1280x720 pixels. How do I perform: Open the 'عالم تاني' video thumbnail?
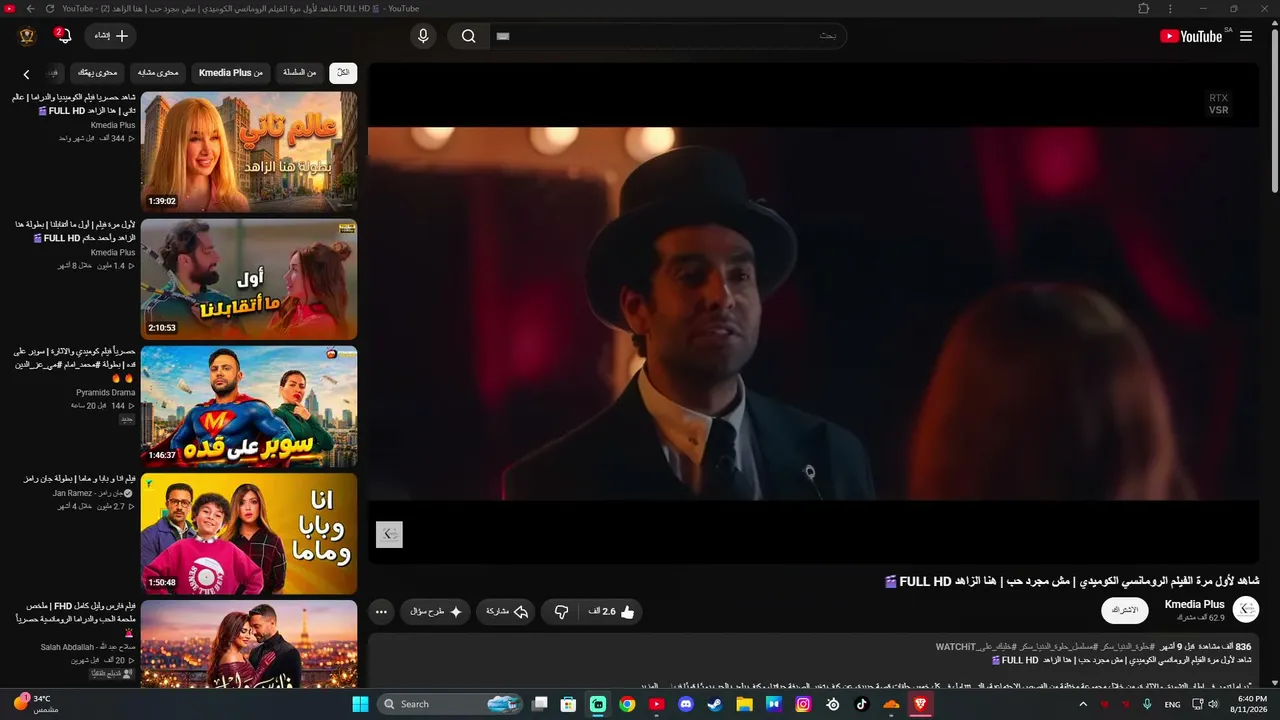249,152
